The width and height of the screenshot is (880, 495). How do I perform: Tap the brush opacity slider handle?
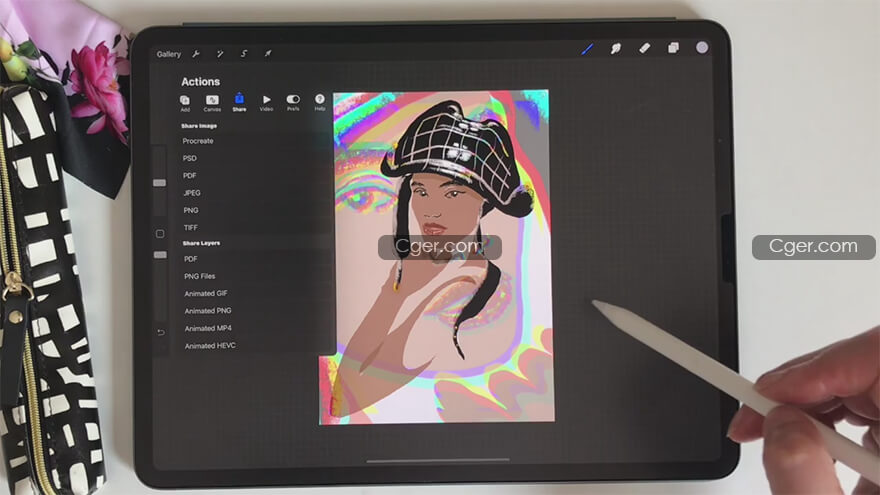[x=160, y=255]
